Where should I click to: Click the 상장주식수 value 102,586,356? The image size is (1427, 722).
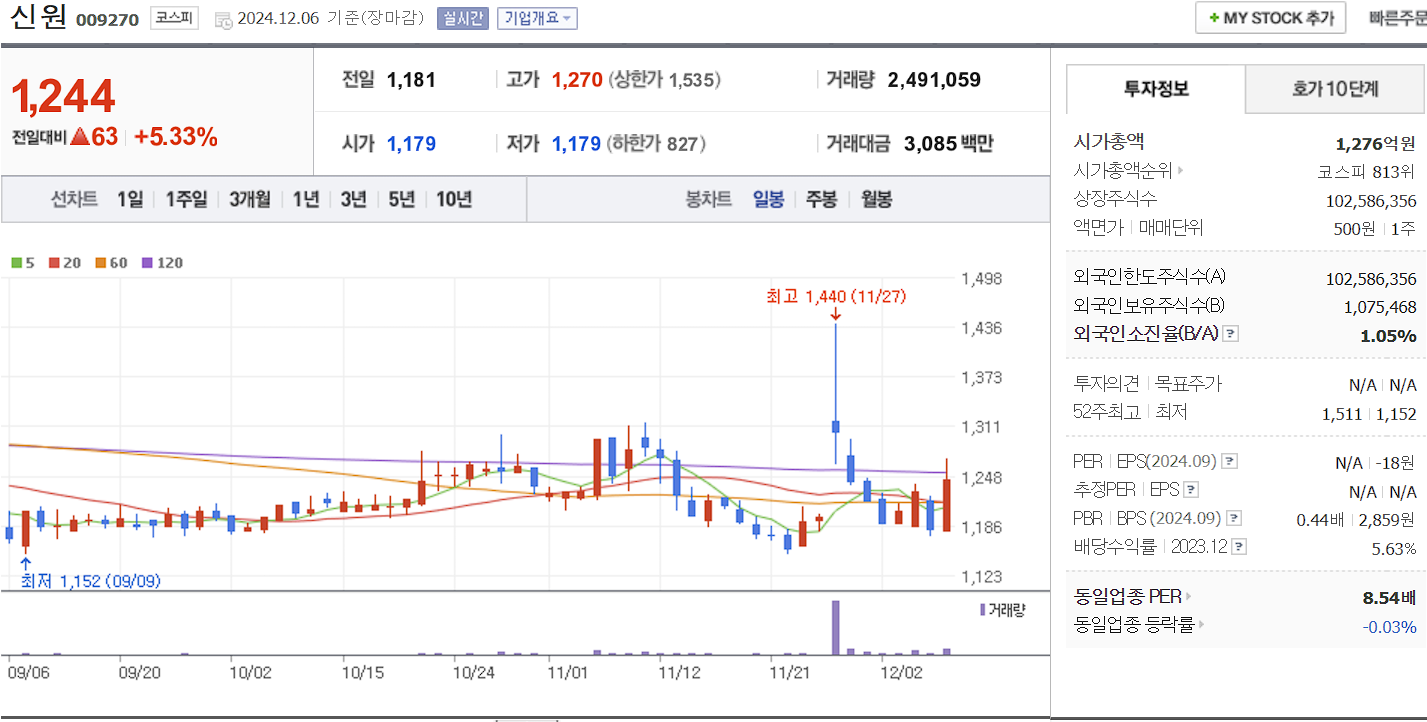(1371, 201)
